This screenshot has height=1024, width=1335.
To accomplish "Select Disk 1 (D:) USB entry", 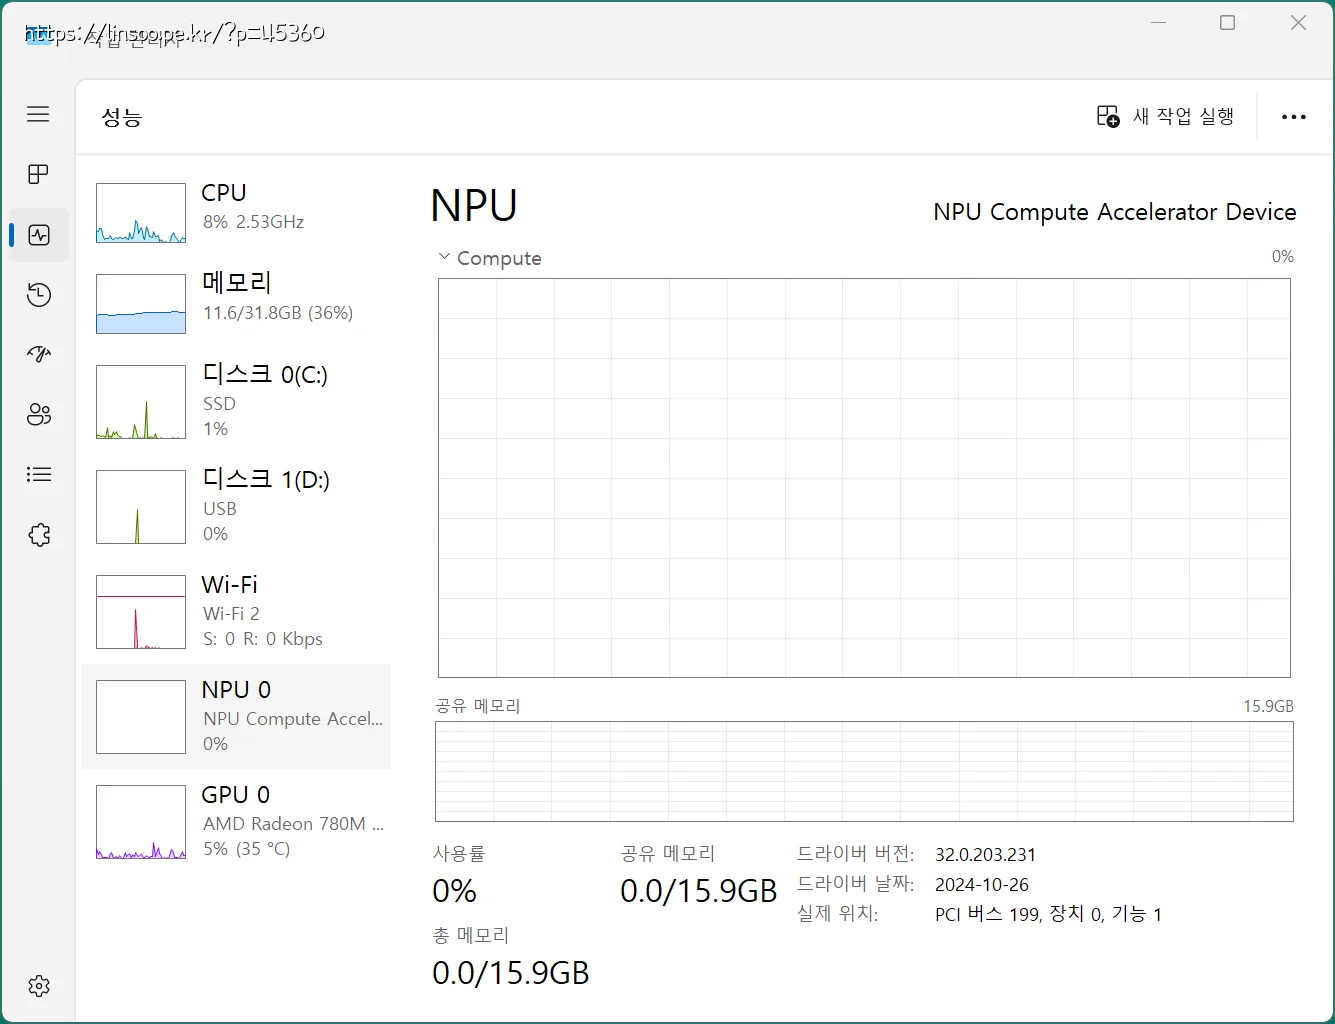I will click(236, 506).
